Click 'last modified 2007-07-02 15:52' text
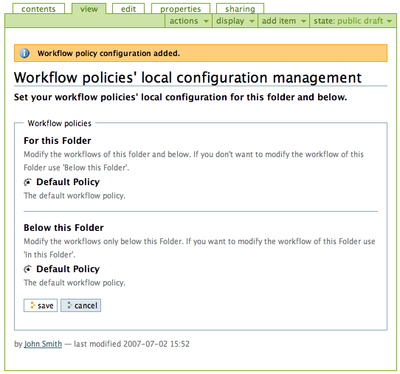 point(132,344)
